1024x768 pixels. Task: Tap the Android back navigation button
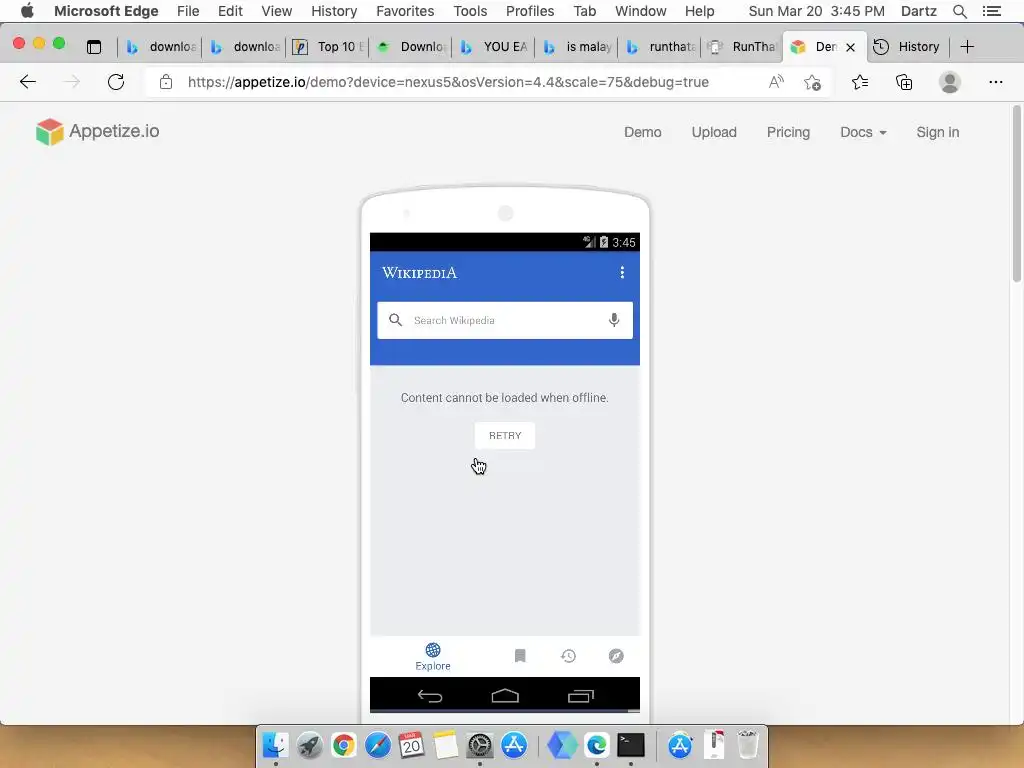point(430,696)
